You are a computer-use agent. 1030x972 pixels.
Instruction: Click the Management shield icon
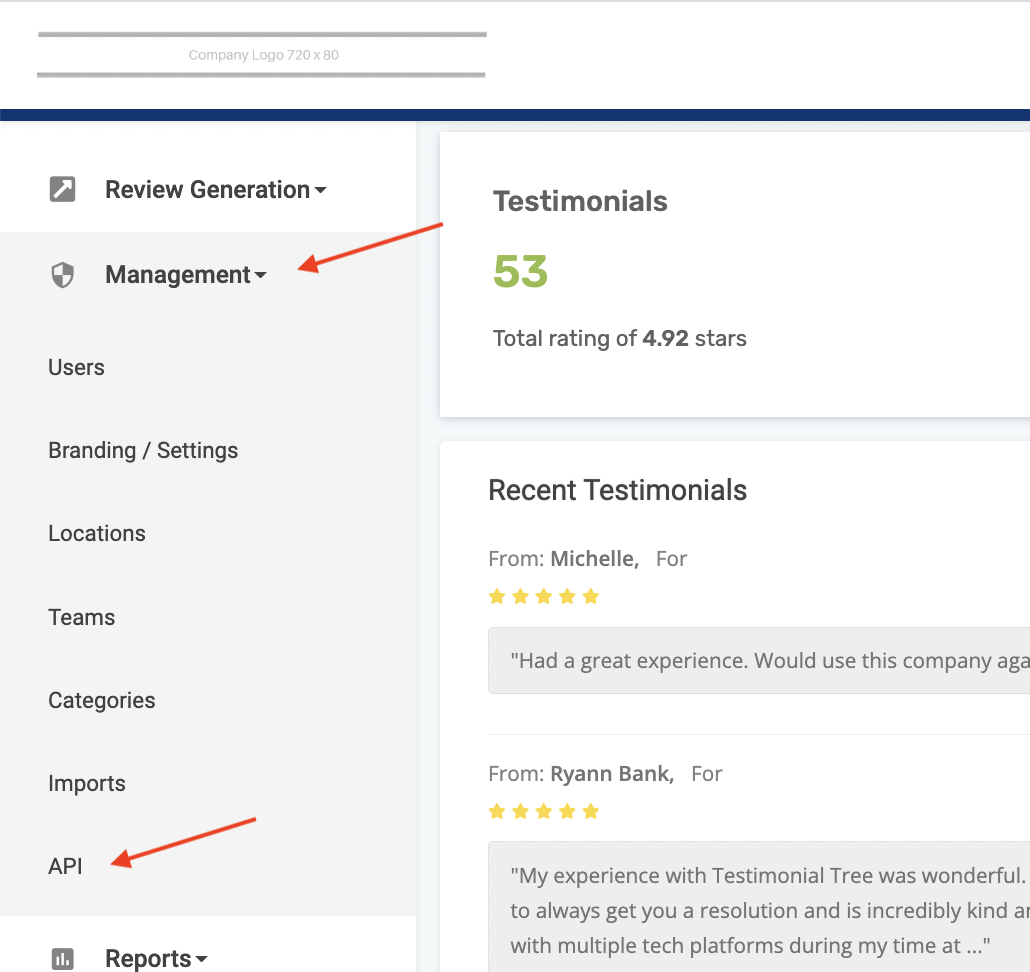click(62, 275)
